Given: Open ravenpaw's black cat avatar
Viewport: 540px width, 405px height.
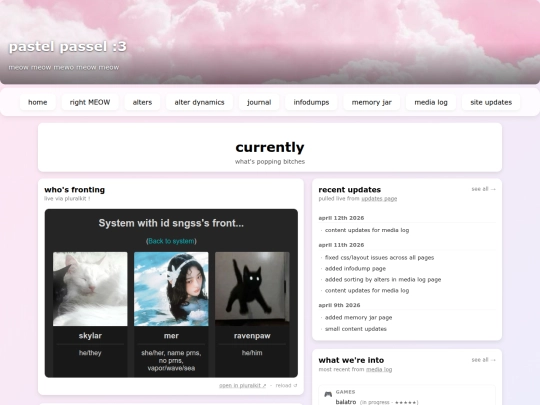Looking at the screenshot, I should point(252,289).
